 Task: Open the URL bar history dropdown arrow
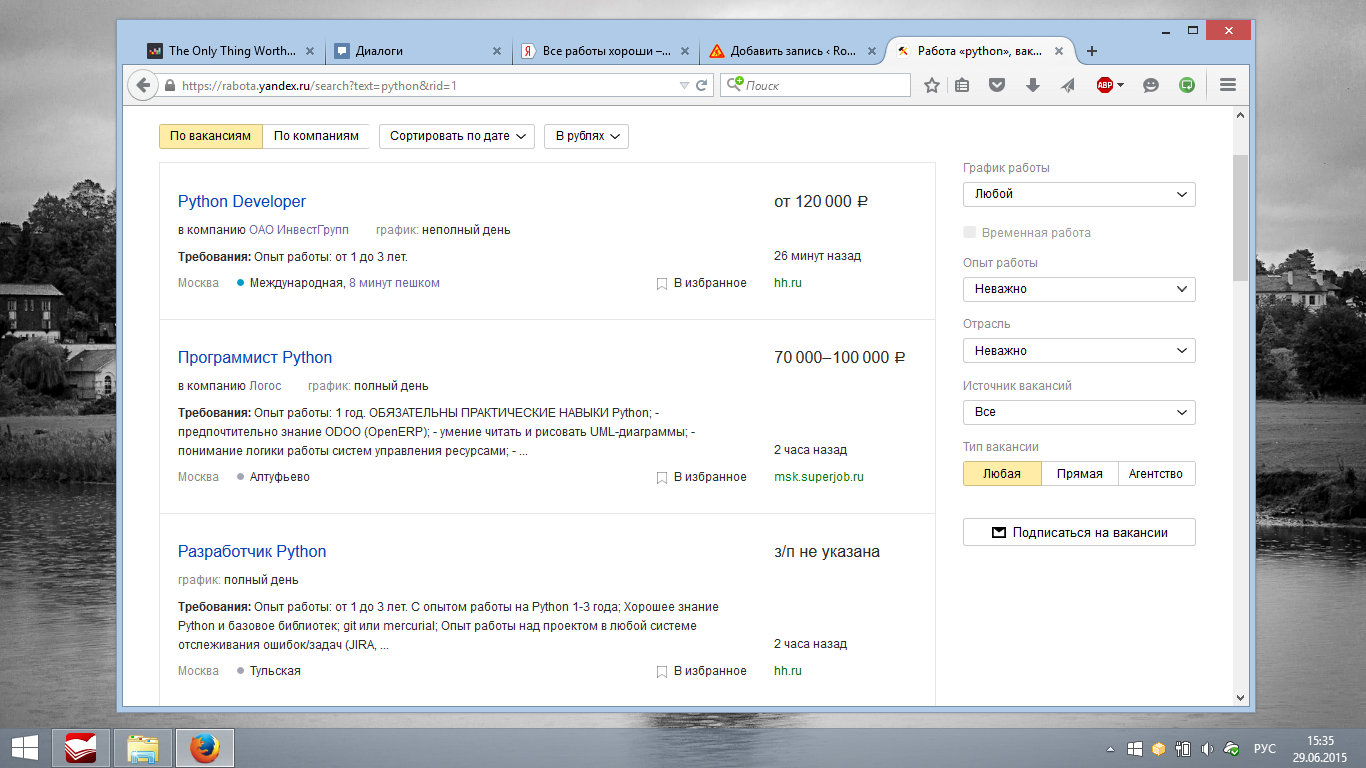pos(684,86)
